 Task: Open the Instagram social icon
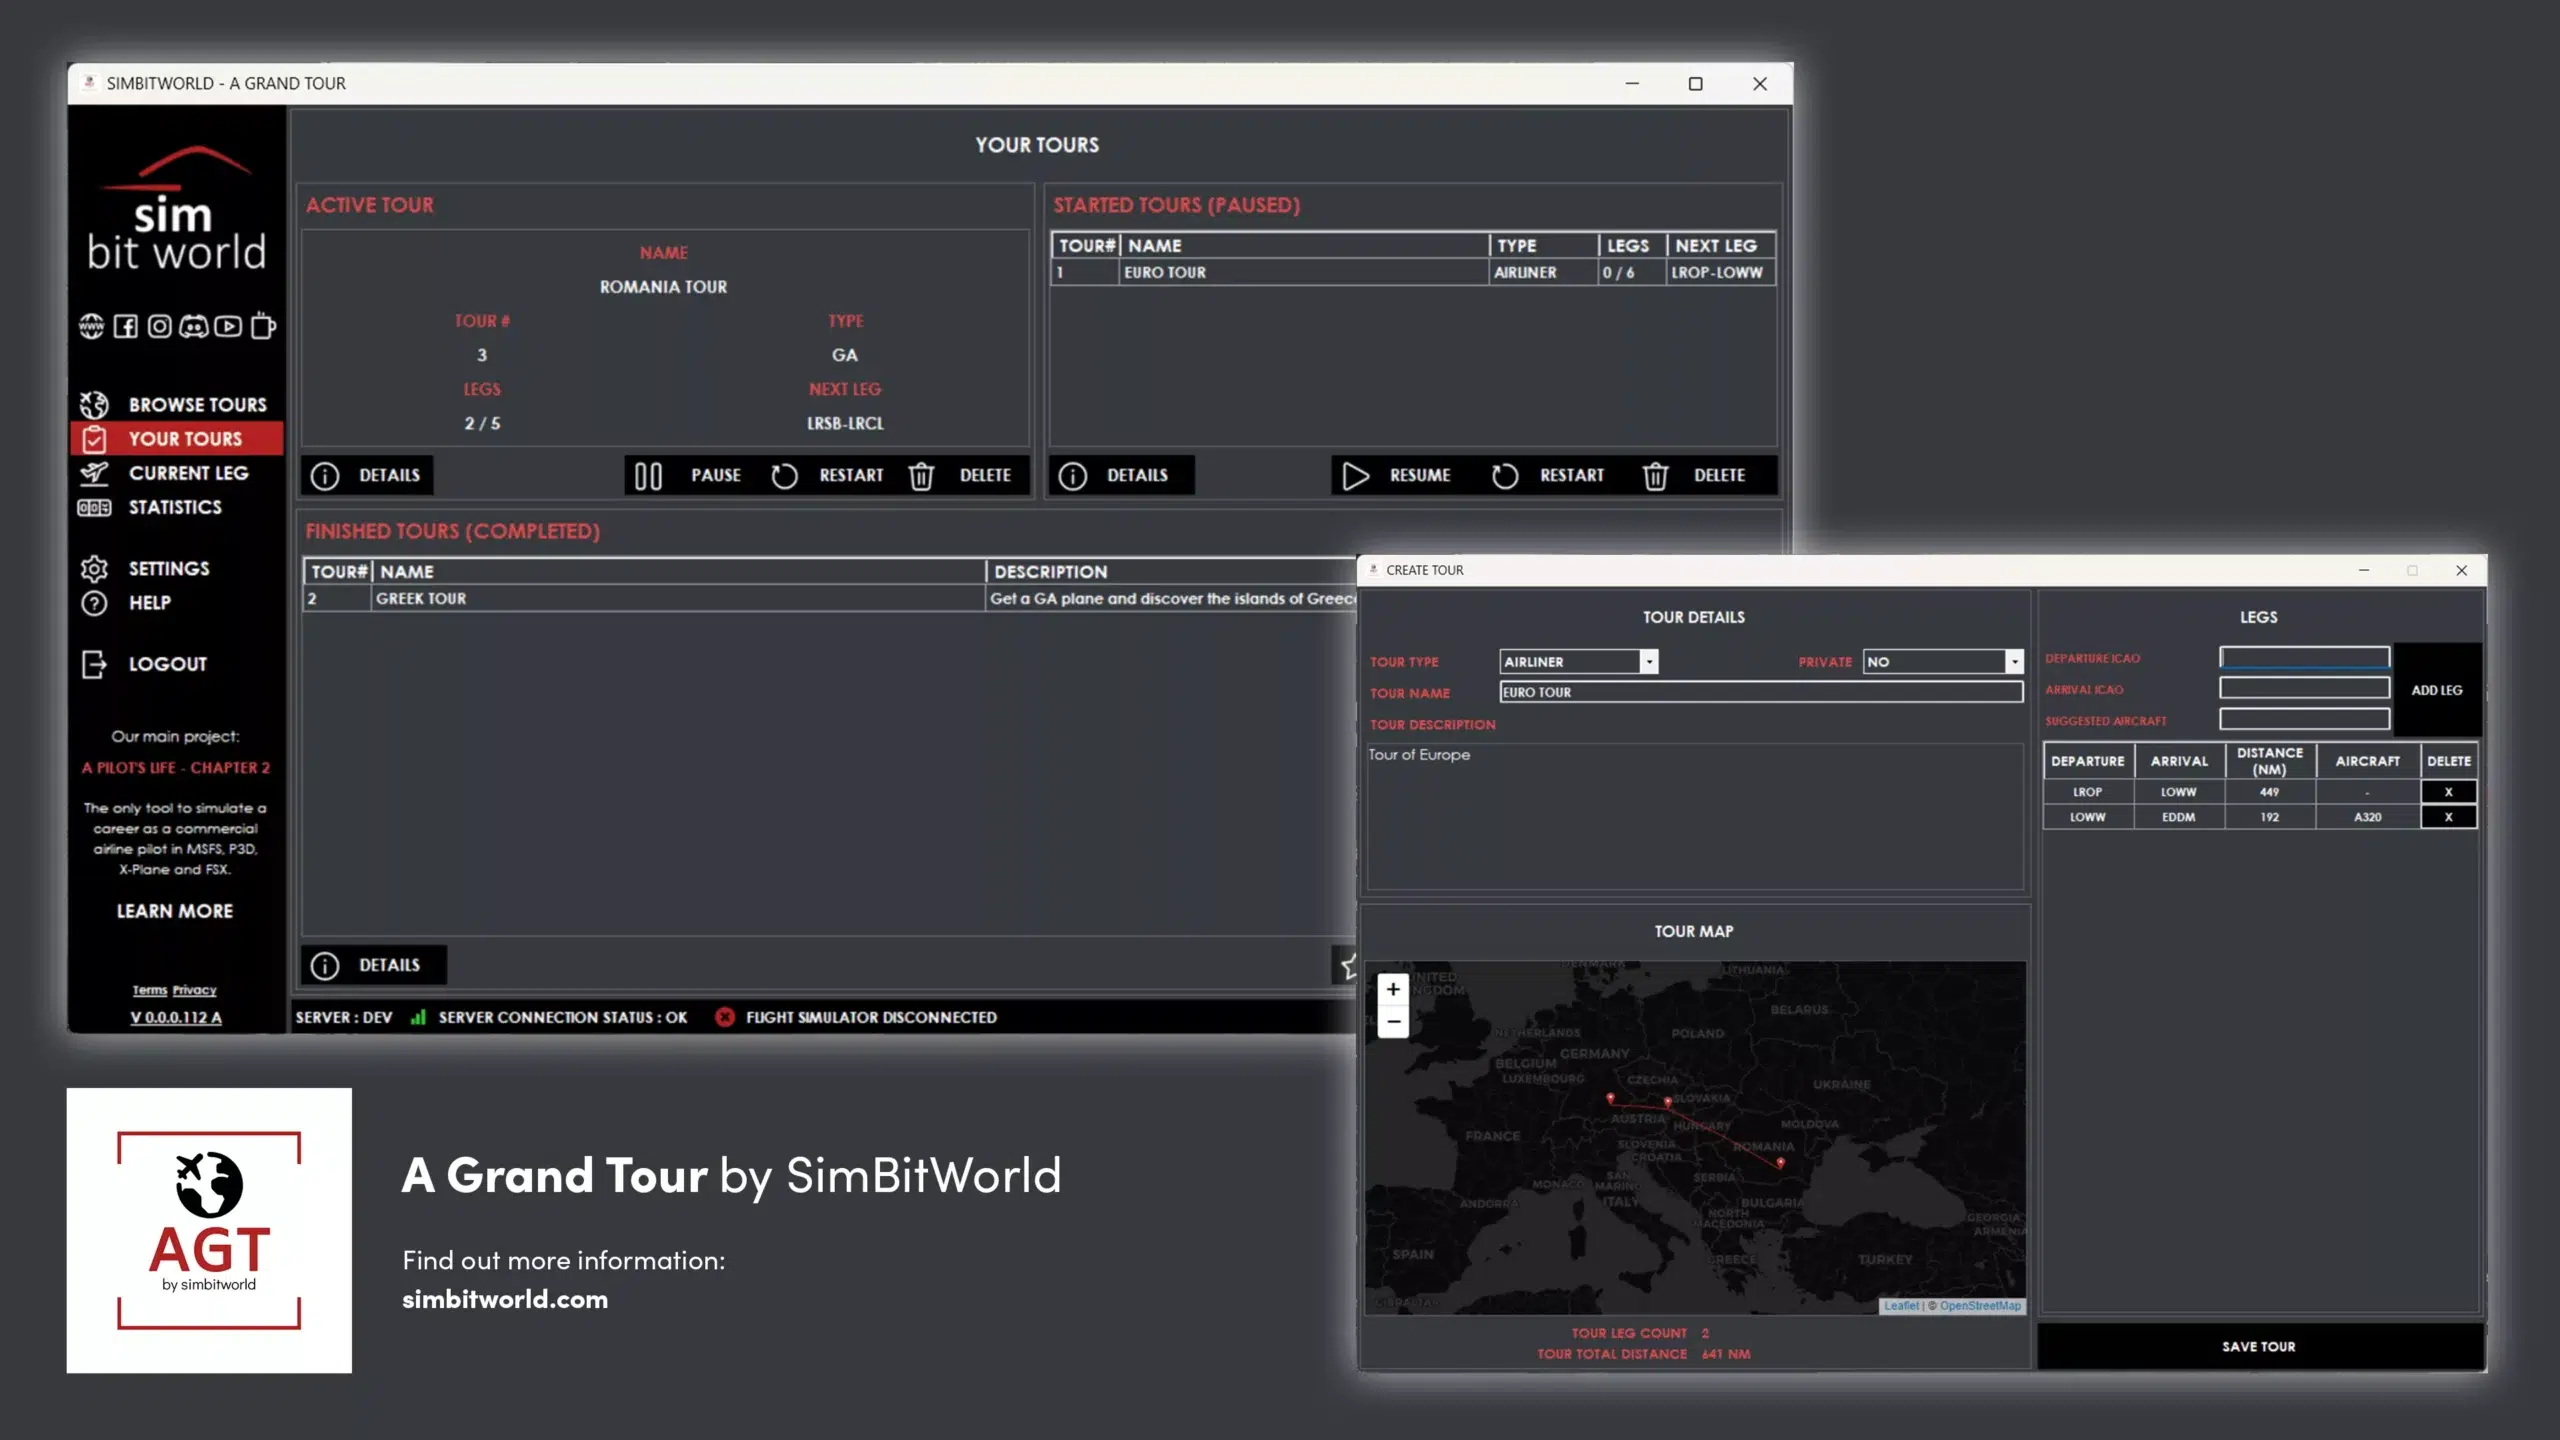[159, 326]
